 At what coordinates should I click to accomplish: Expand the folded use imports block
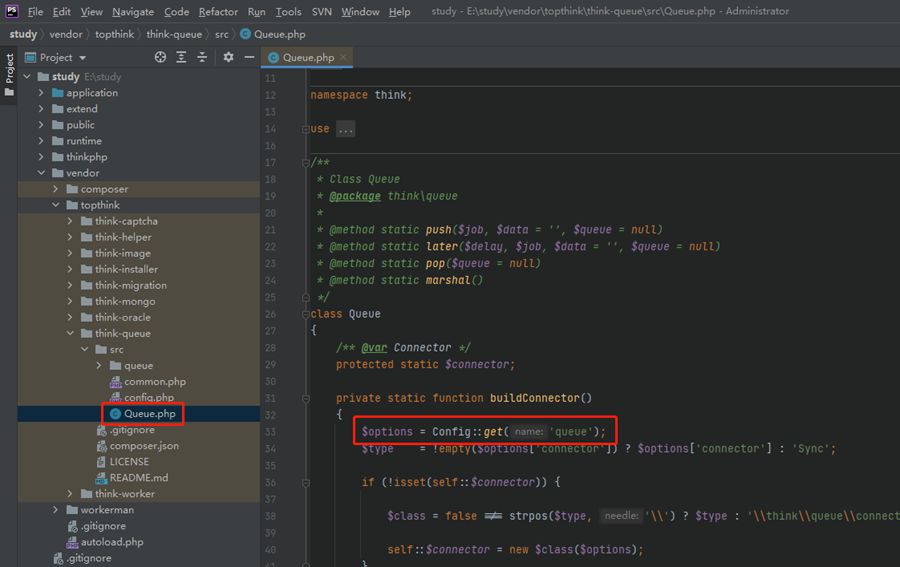point(345,129)
